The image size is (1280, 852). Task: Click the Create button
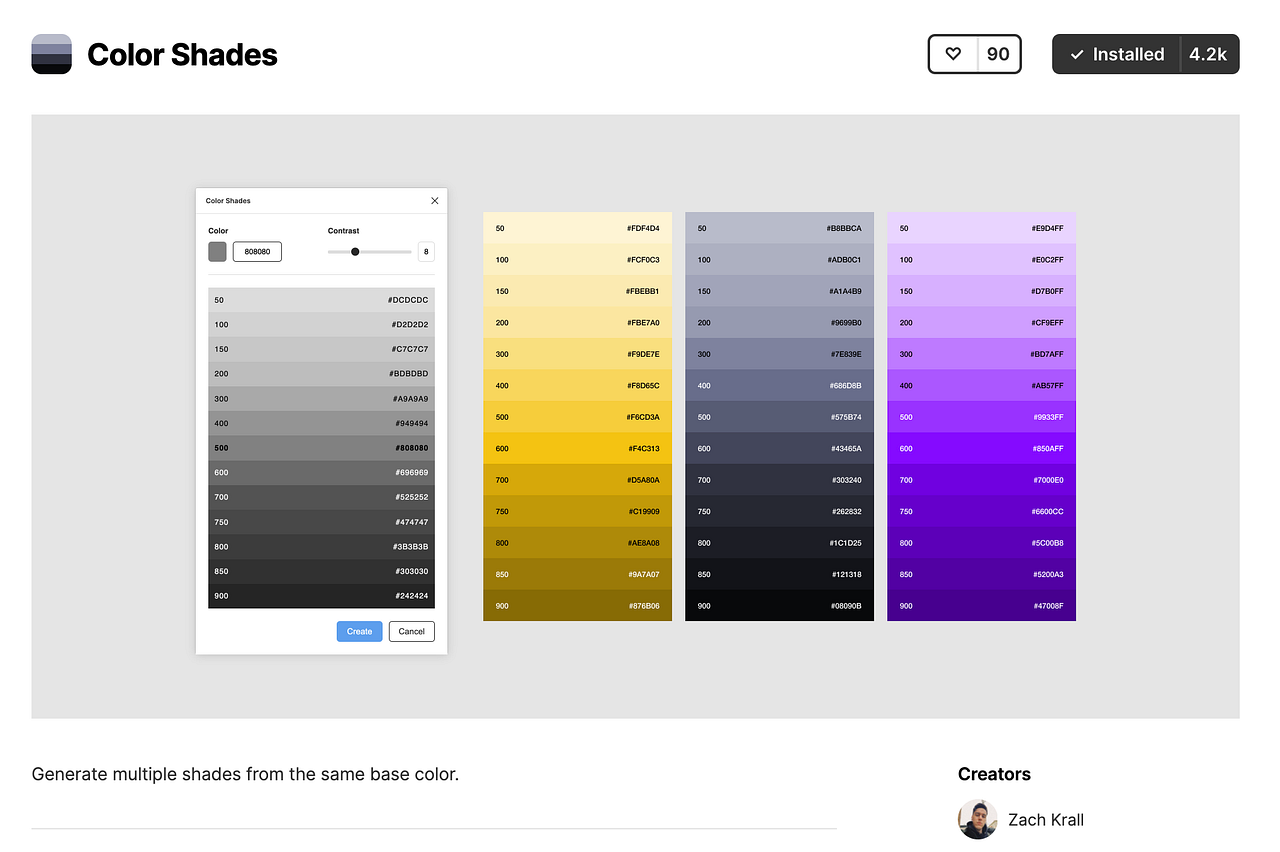359,631
